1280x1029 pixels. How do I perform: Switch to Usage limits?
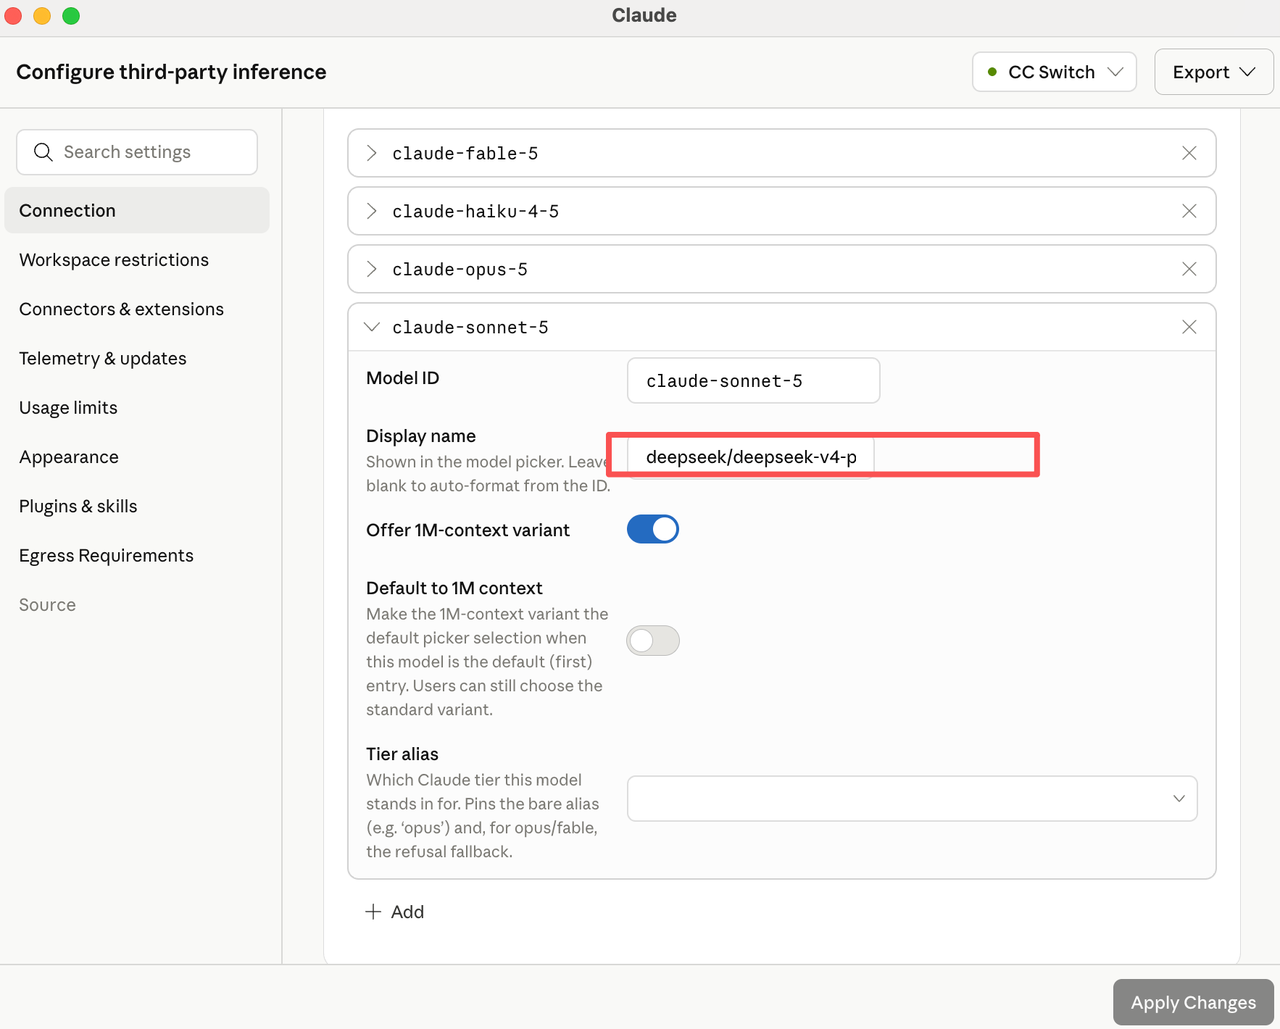(x=68, y=408)
